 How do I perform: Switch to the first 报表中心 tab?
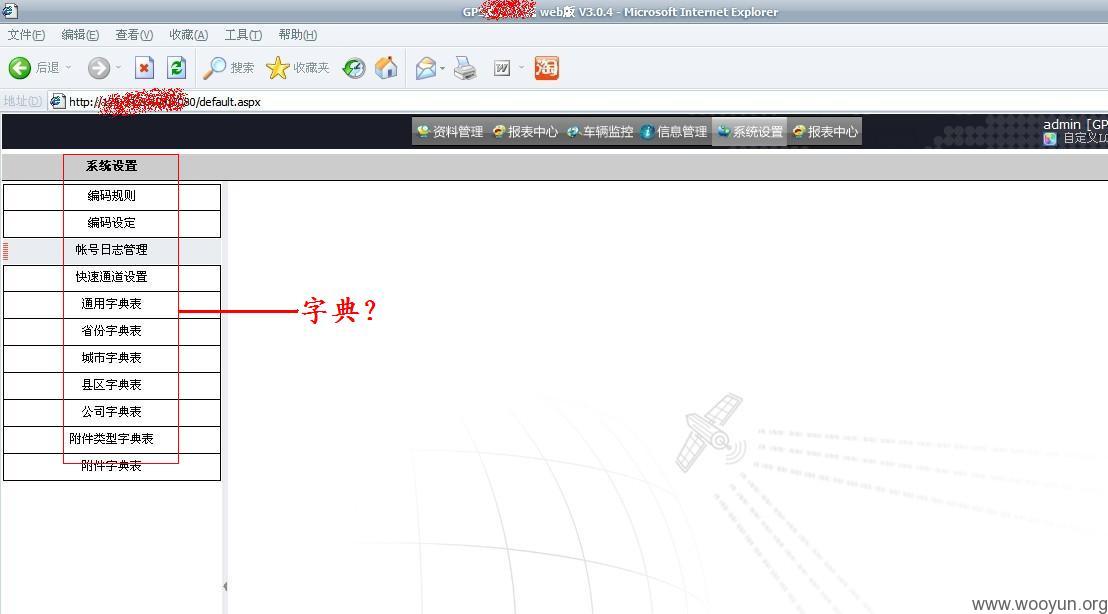(524, 131)
